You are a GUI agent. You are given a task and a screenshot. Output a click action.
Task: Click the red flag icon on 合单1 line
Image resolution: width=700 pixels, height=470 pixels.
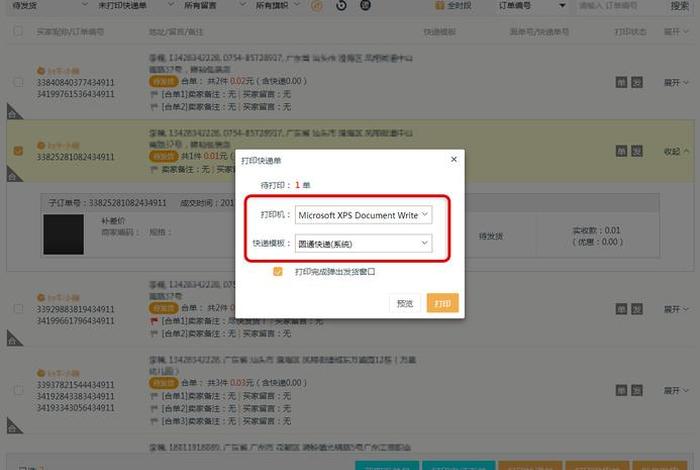154,321
